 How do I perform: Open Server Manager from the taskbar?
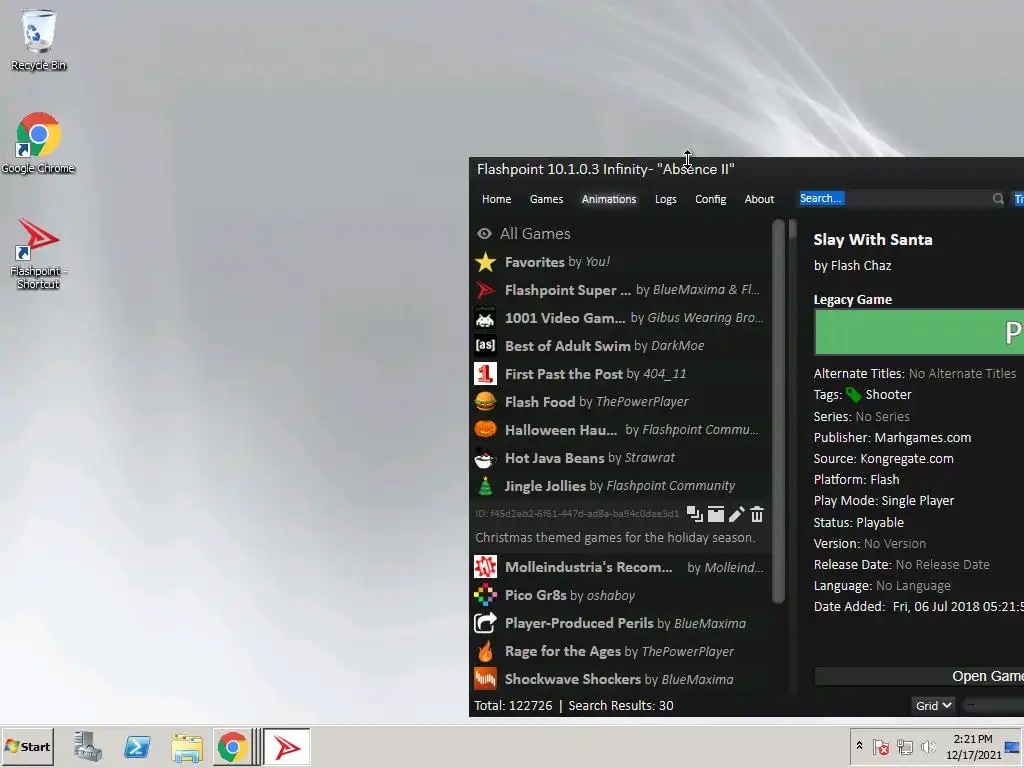coord(88,746)
